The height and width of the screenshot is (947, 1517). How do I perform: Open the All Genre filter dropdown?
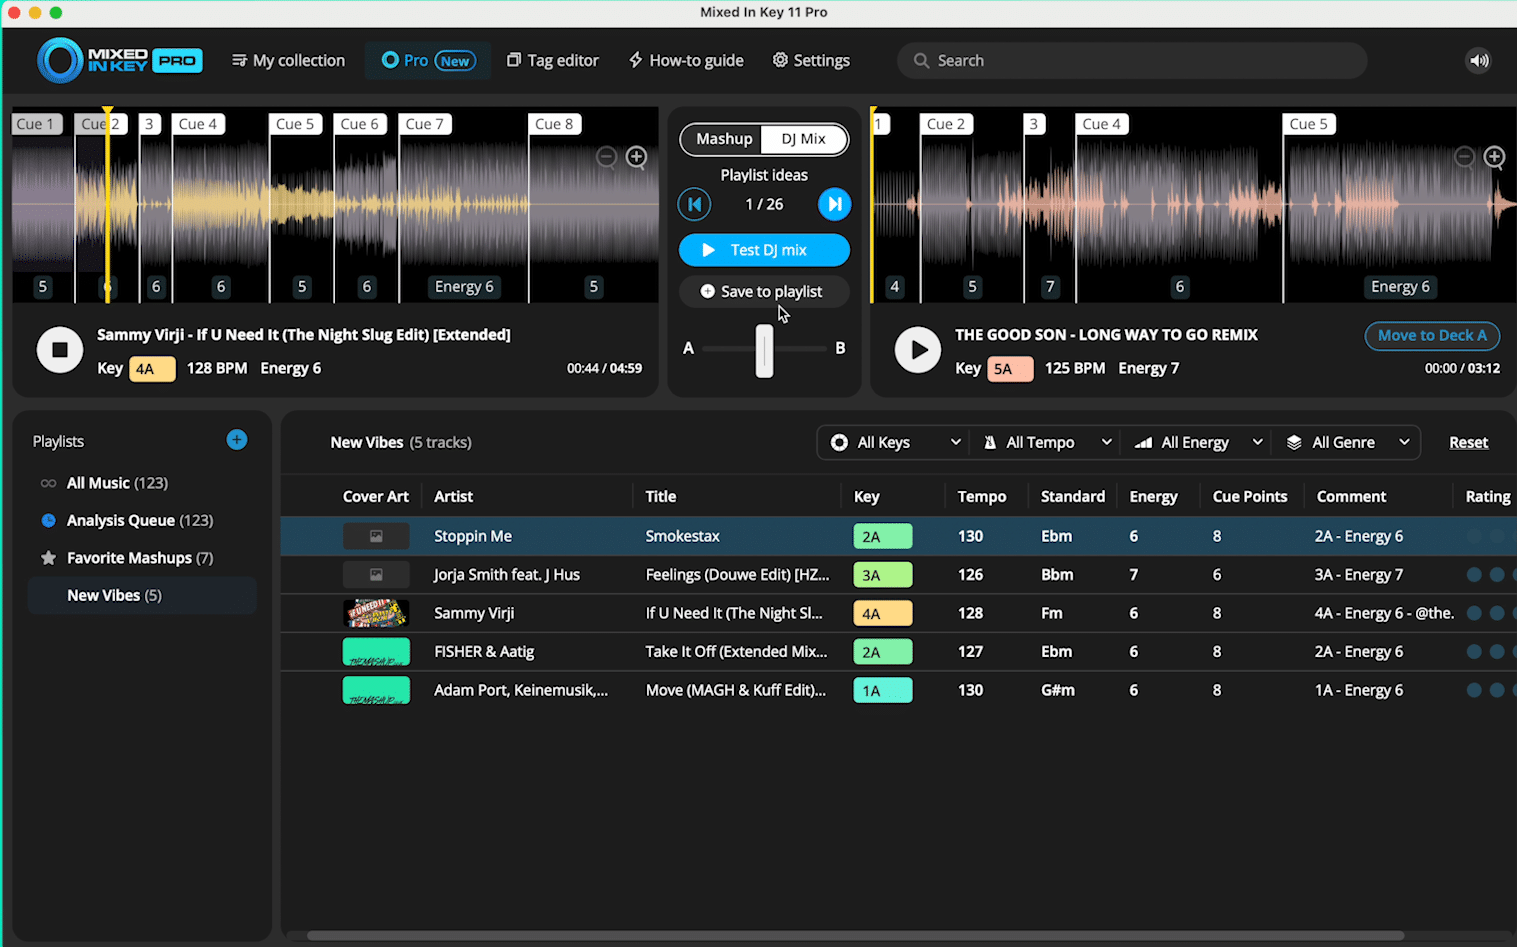click(1347, 442)
